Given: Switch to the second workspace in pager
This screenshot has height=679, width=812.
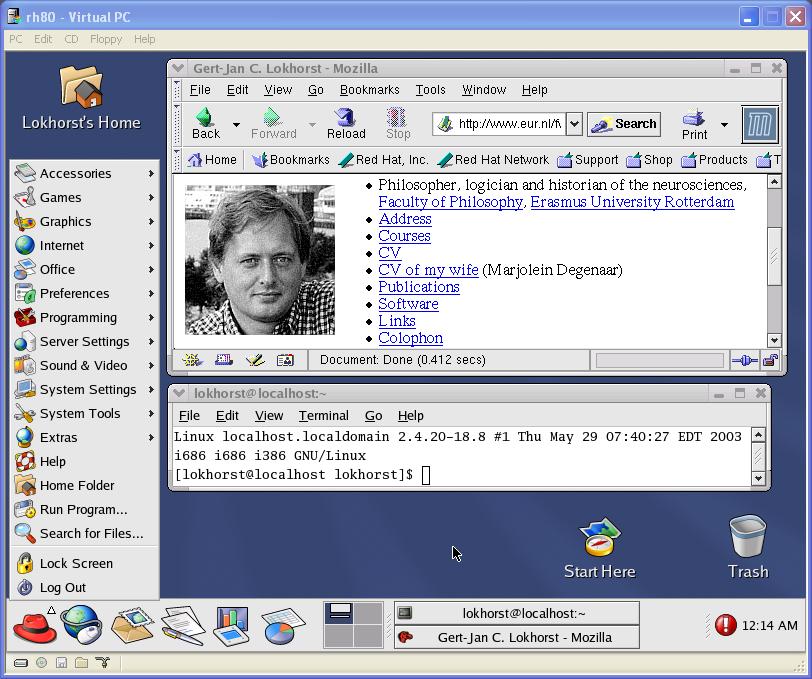Looking at the screenshot, I should 368,613.
